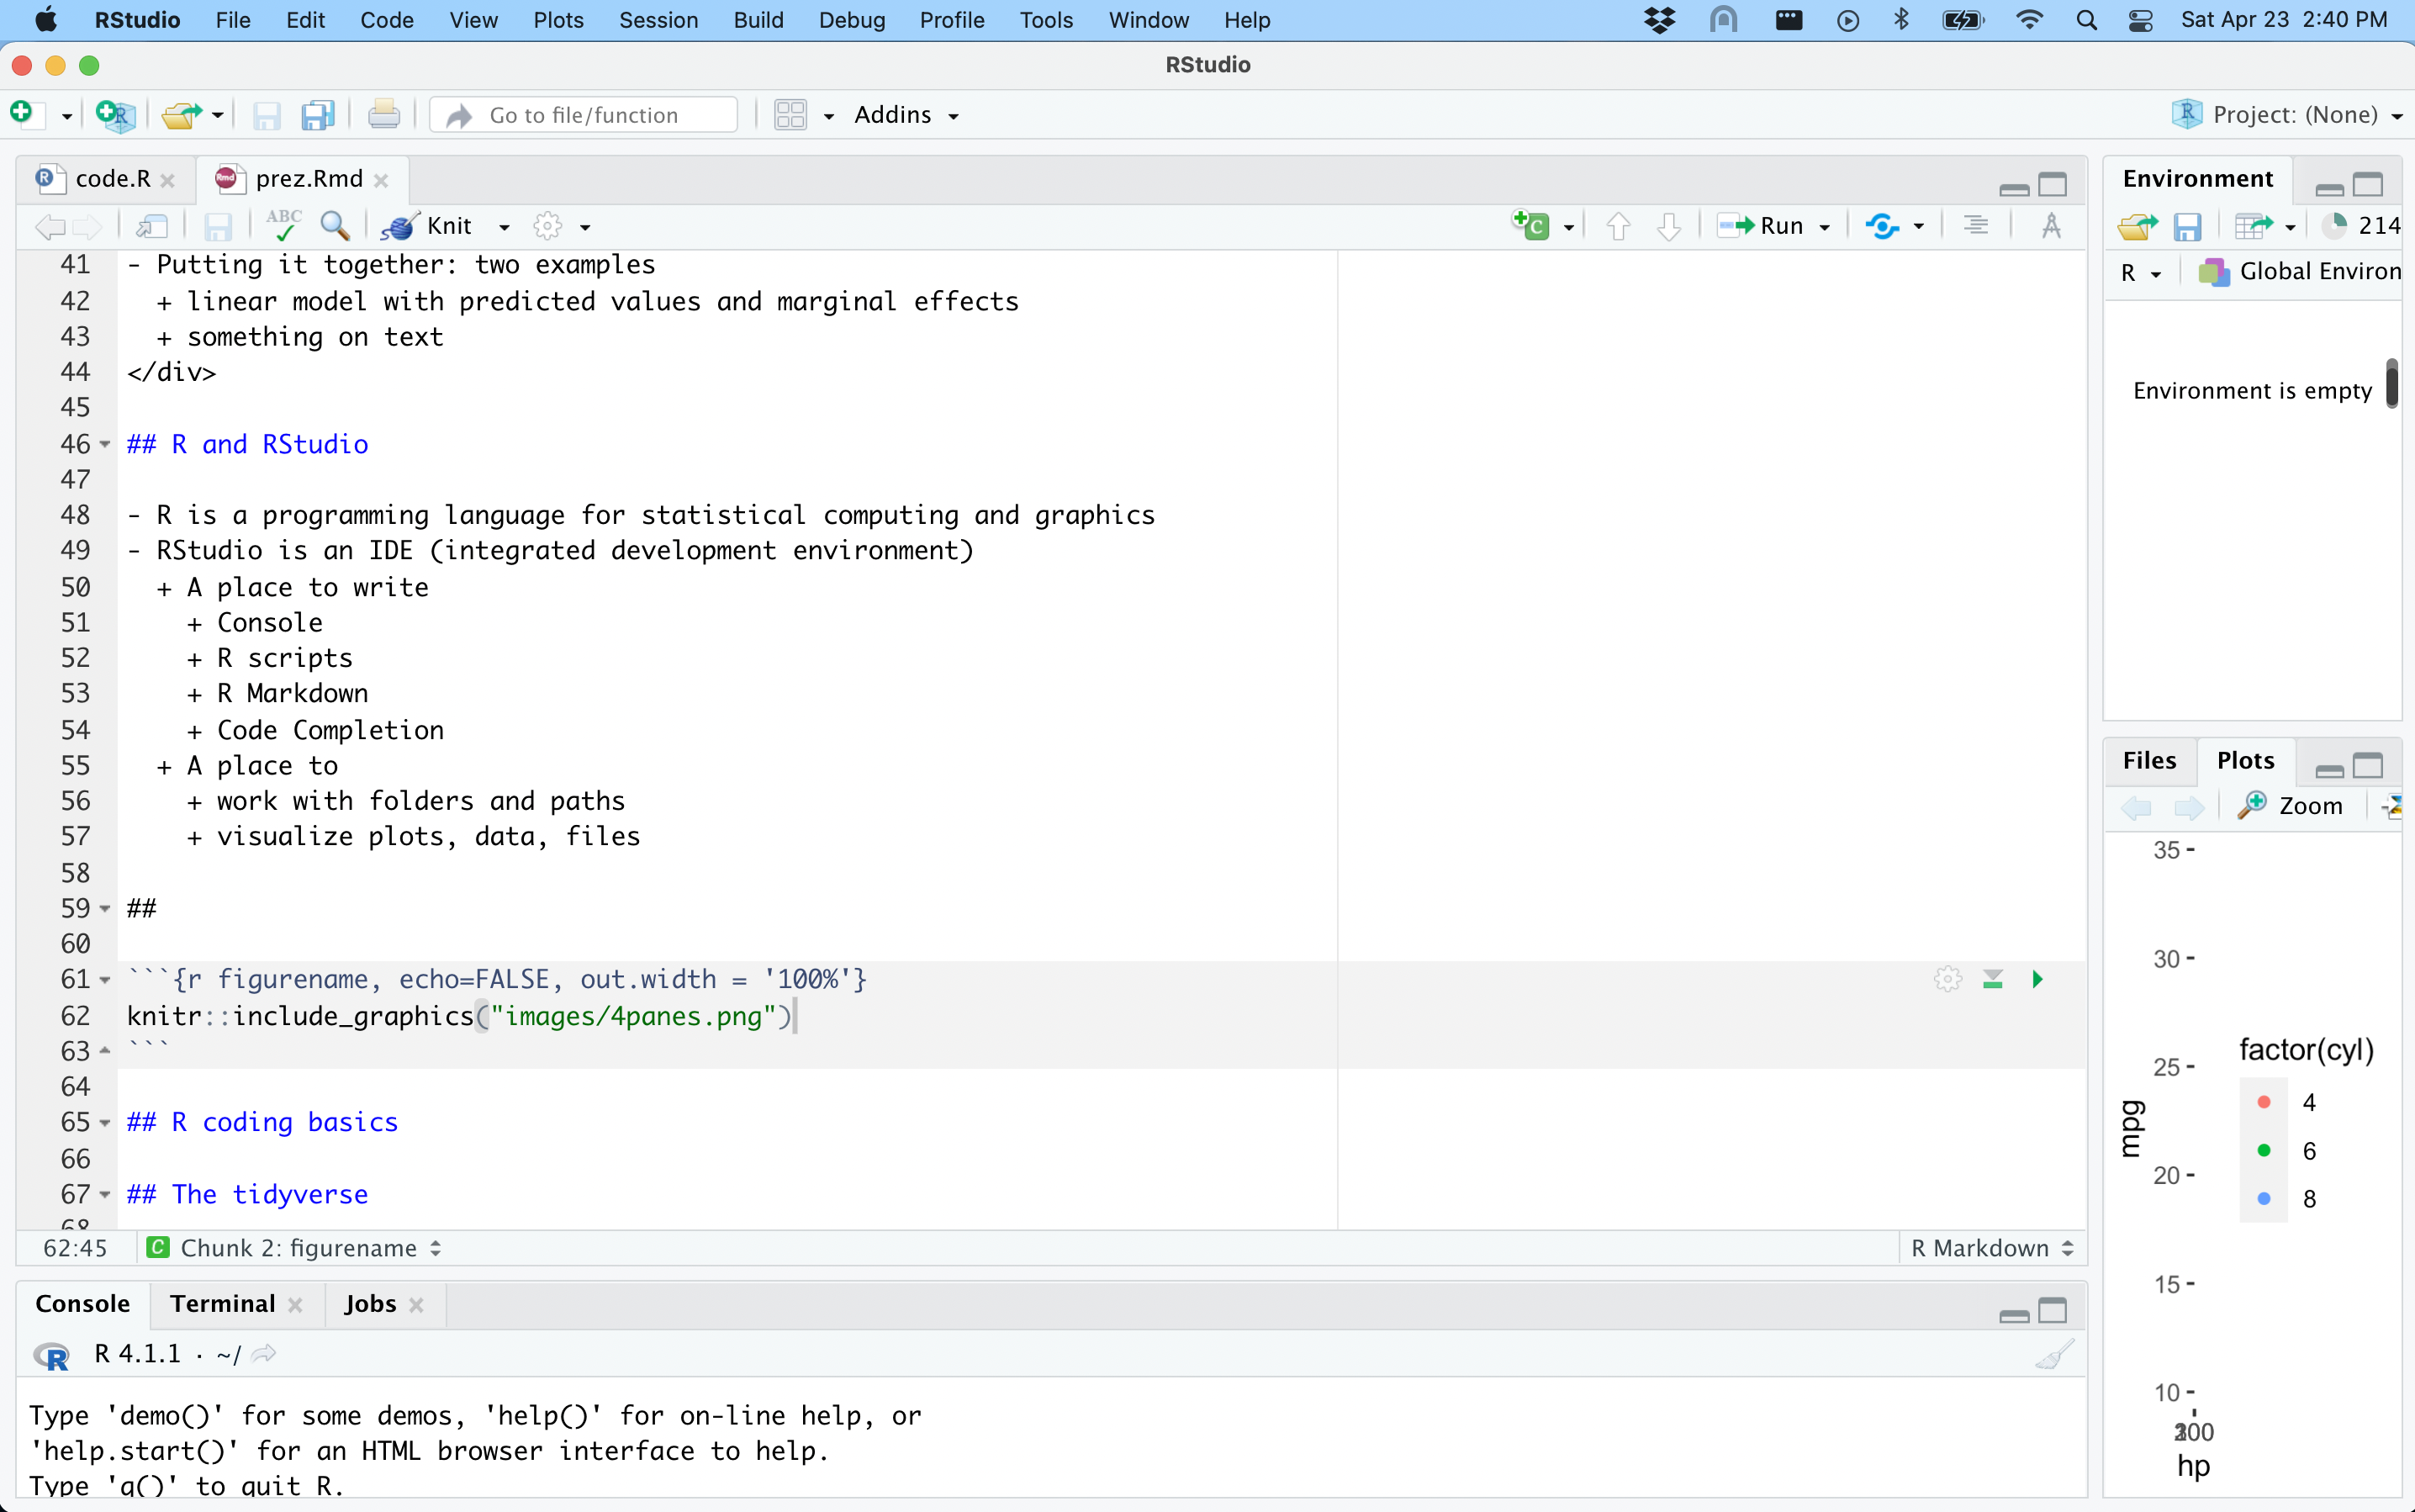Collapse the R and RStudio section
Viewport: 2415px width, 1512px height.
[x=105, y=444]
